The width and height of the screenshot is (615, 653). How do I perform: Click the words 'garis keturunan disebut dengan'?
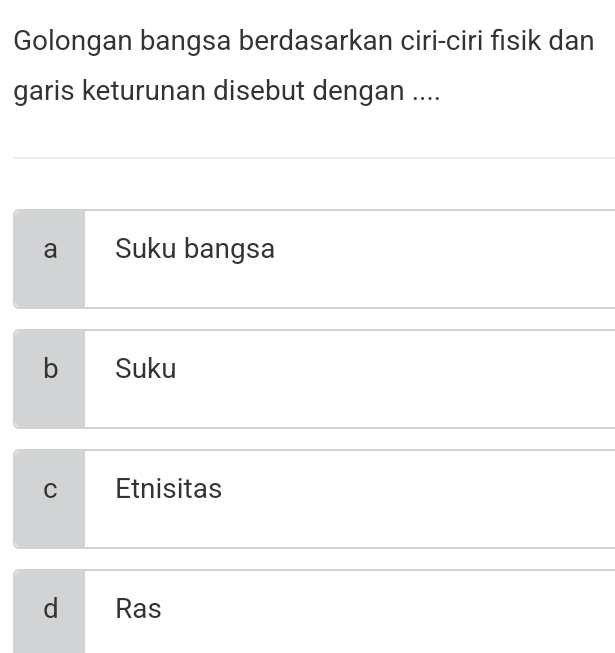point(210,92)
